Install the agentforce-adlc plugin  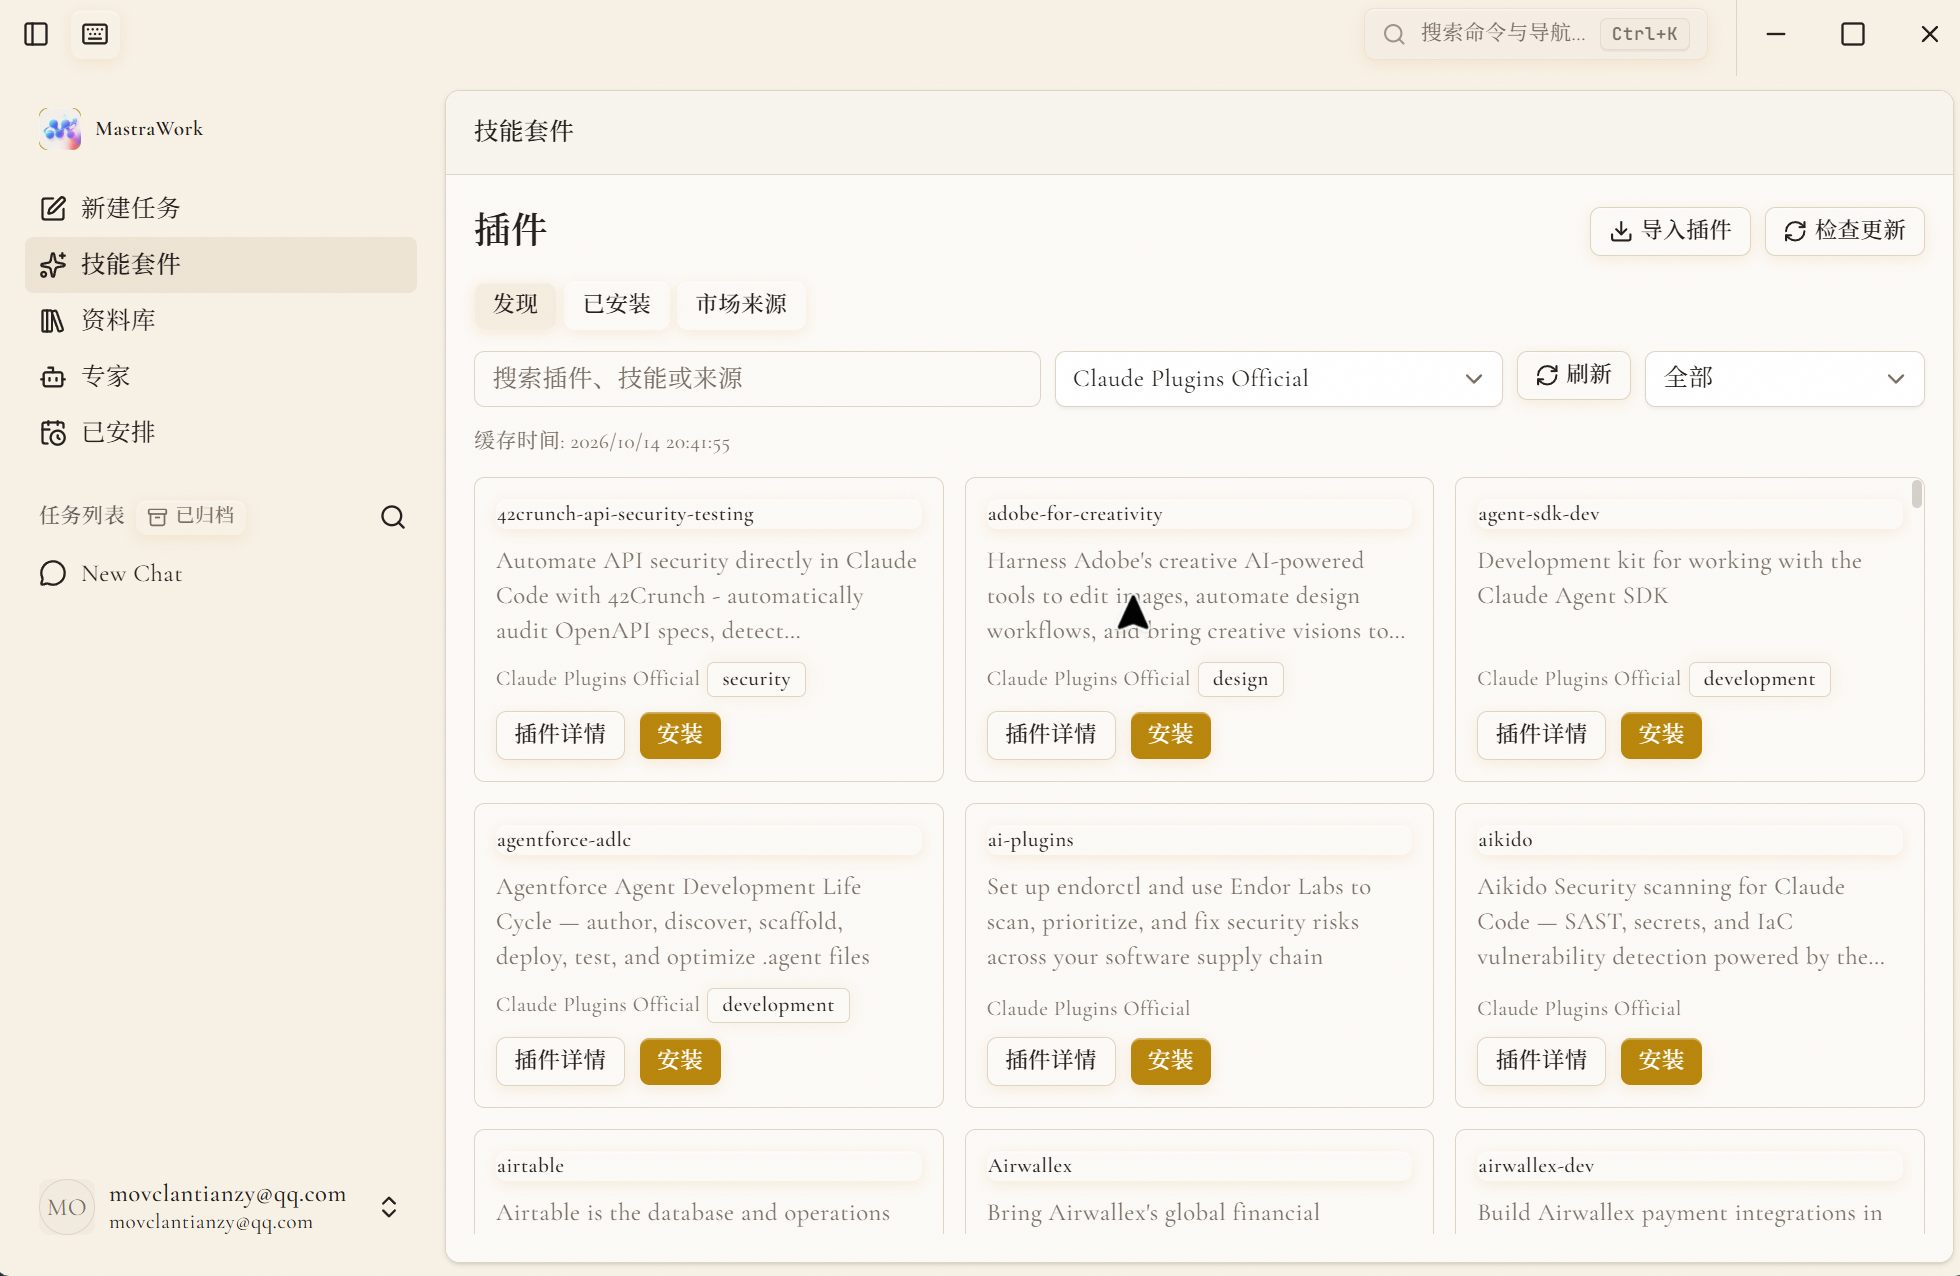pyautogui.click(x=680, y=1061)
